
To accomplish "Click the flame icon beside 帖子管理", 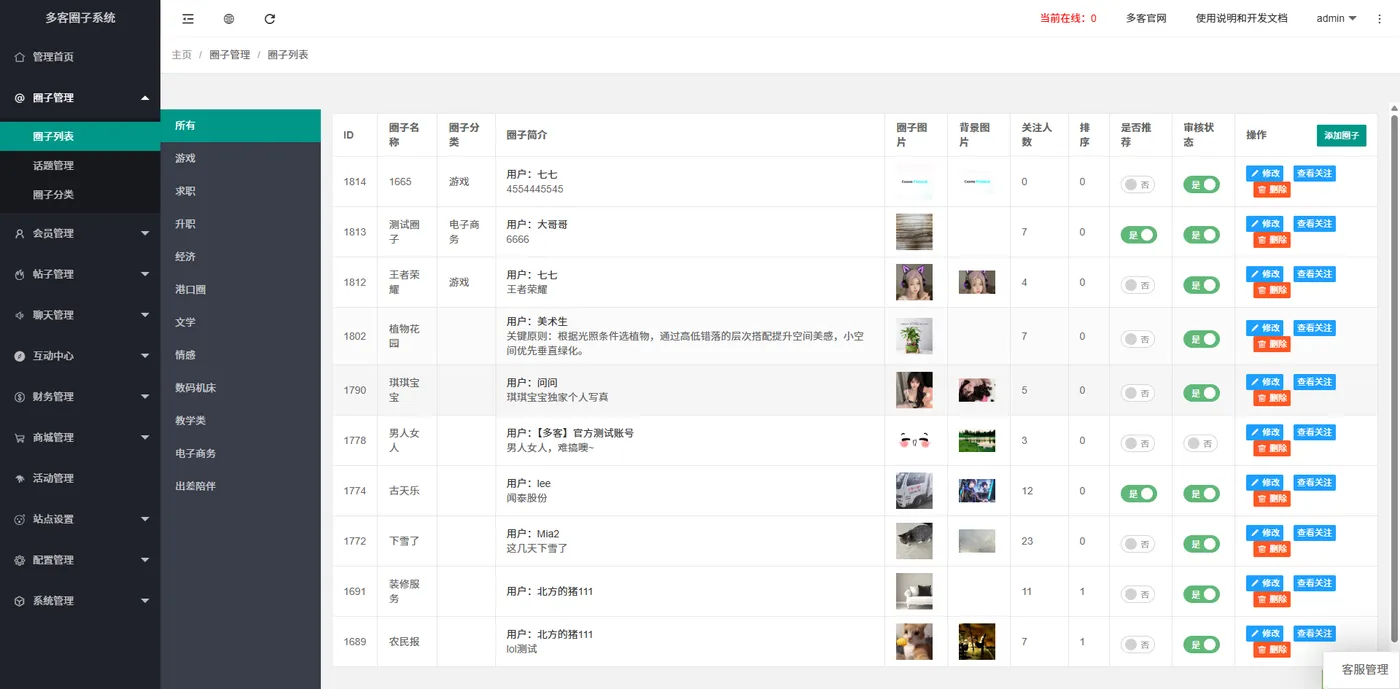I will [20, 274].
